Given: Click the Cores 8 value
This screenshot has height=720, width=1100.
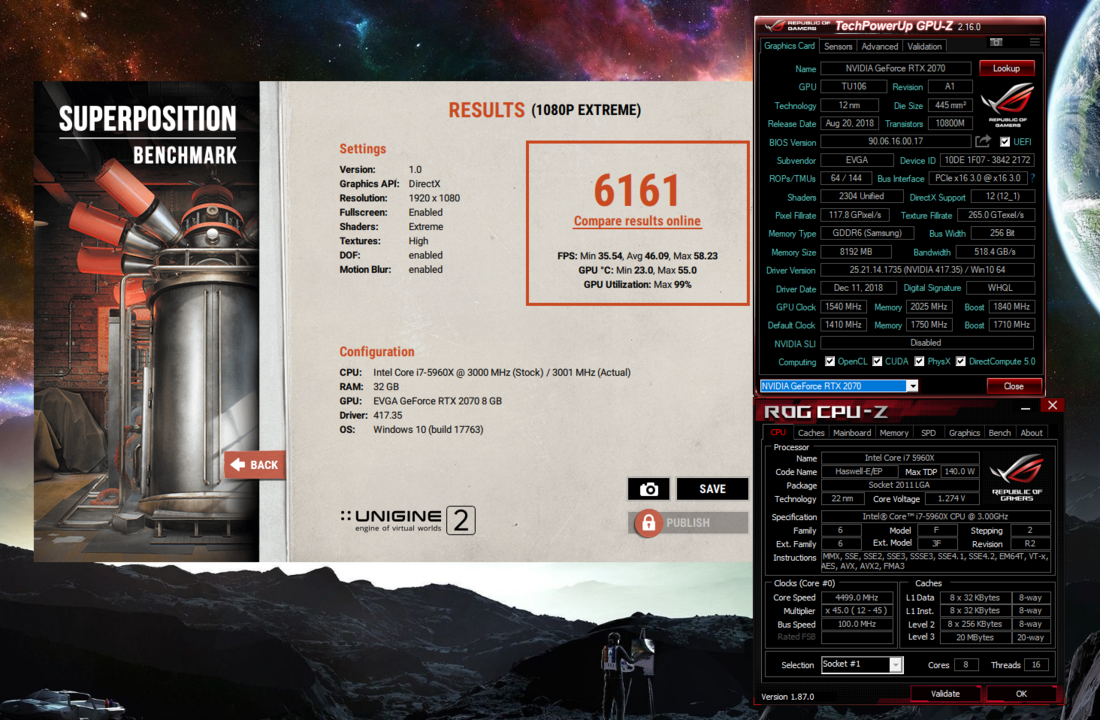Looking at the screenshot, I should [966, 665].
